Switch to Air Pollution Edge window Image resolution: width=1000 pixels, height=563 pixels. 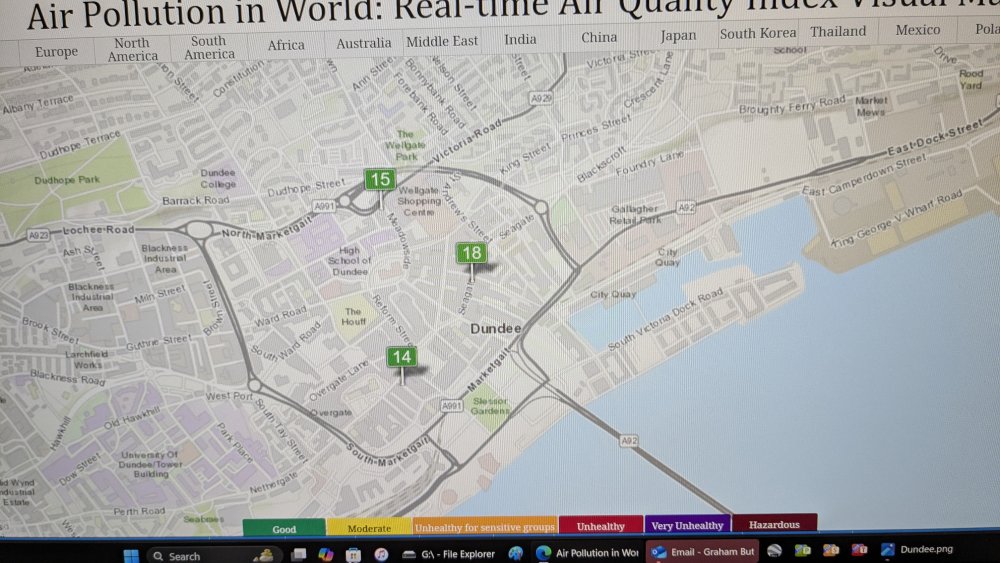coord(587,553)
